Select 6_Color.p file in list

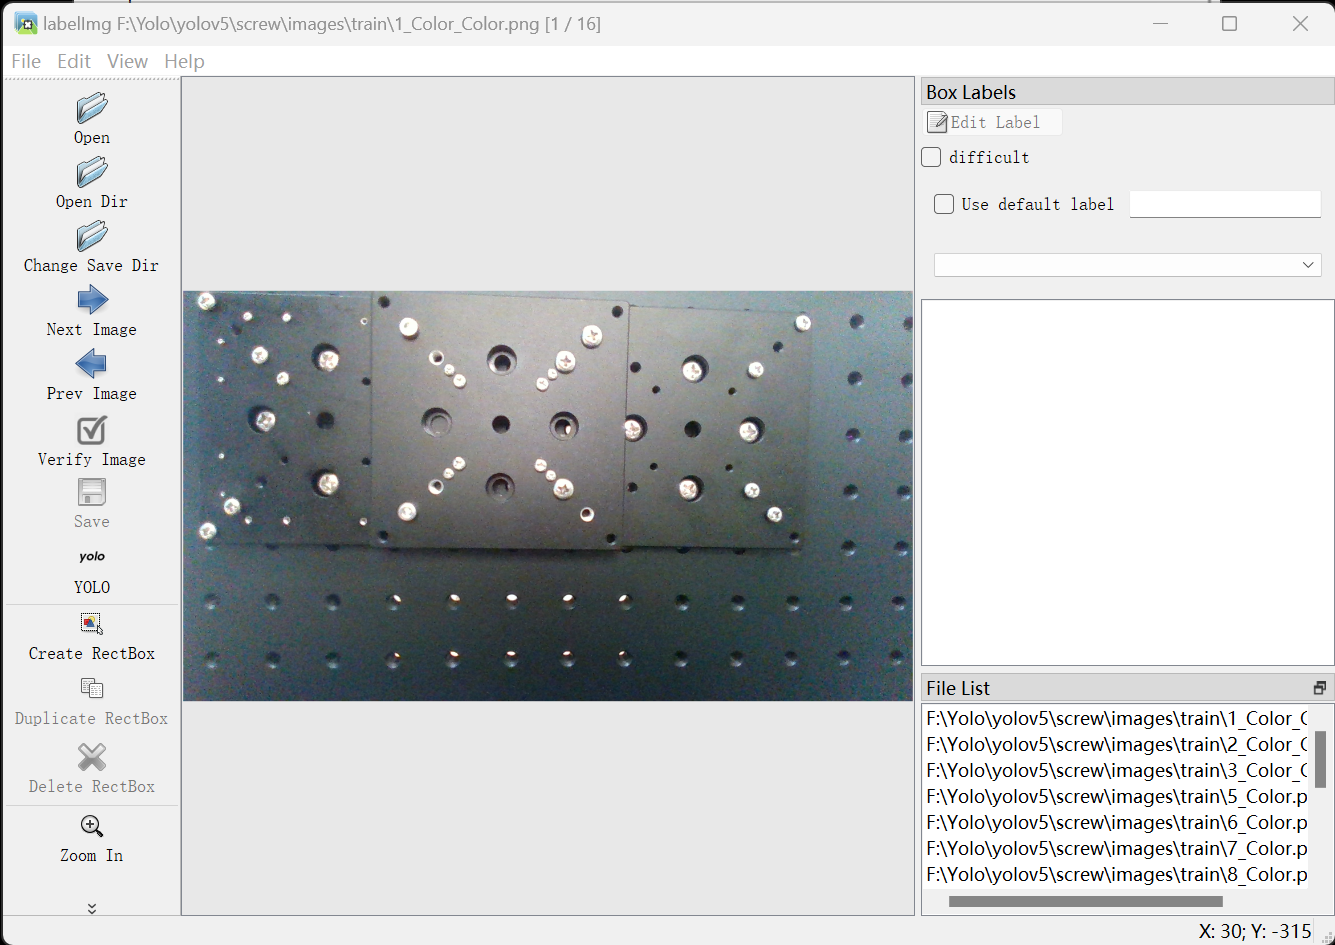[1116, 822]
